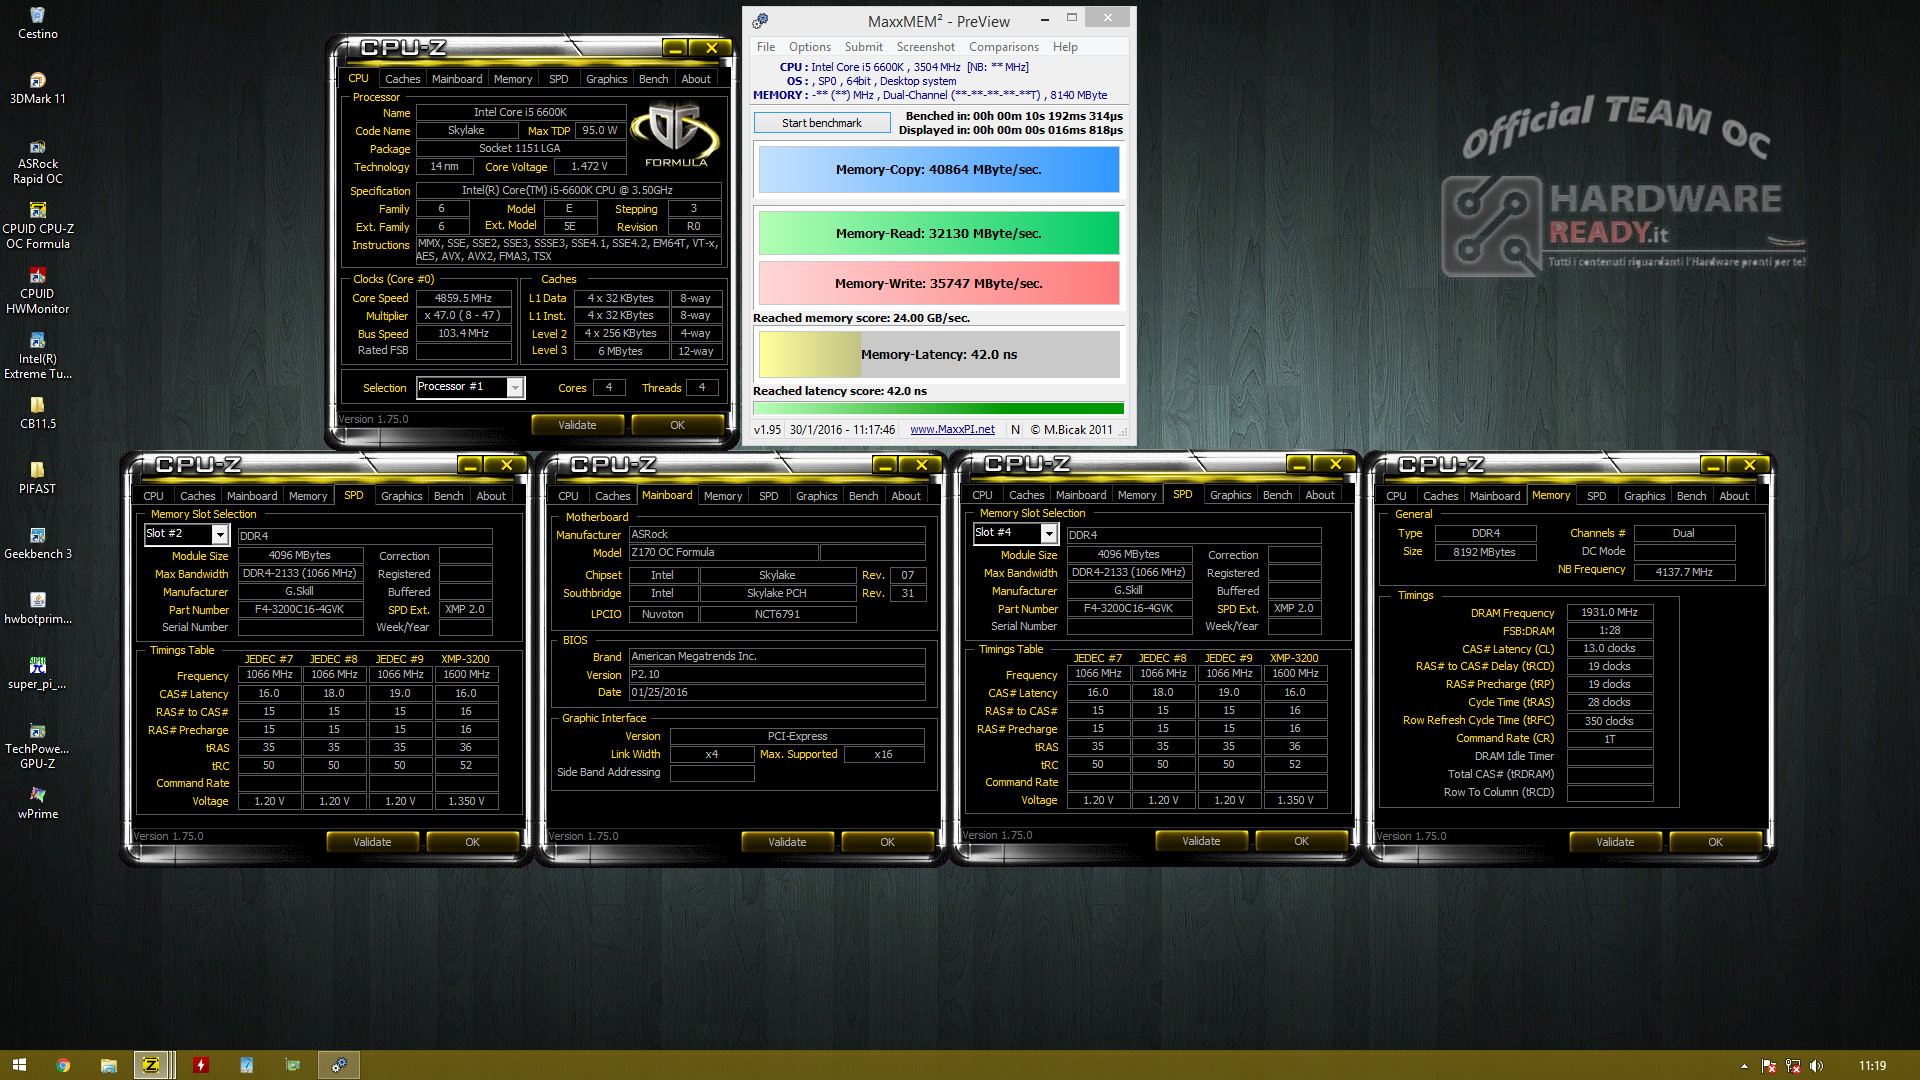Click OK in the Mainboard CPU-Z window
Screen dimensions: 1920x1080
click(887, 842)
